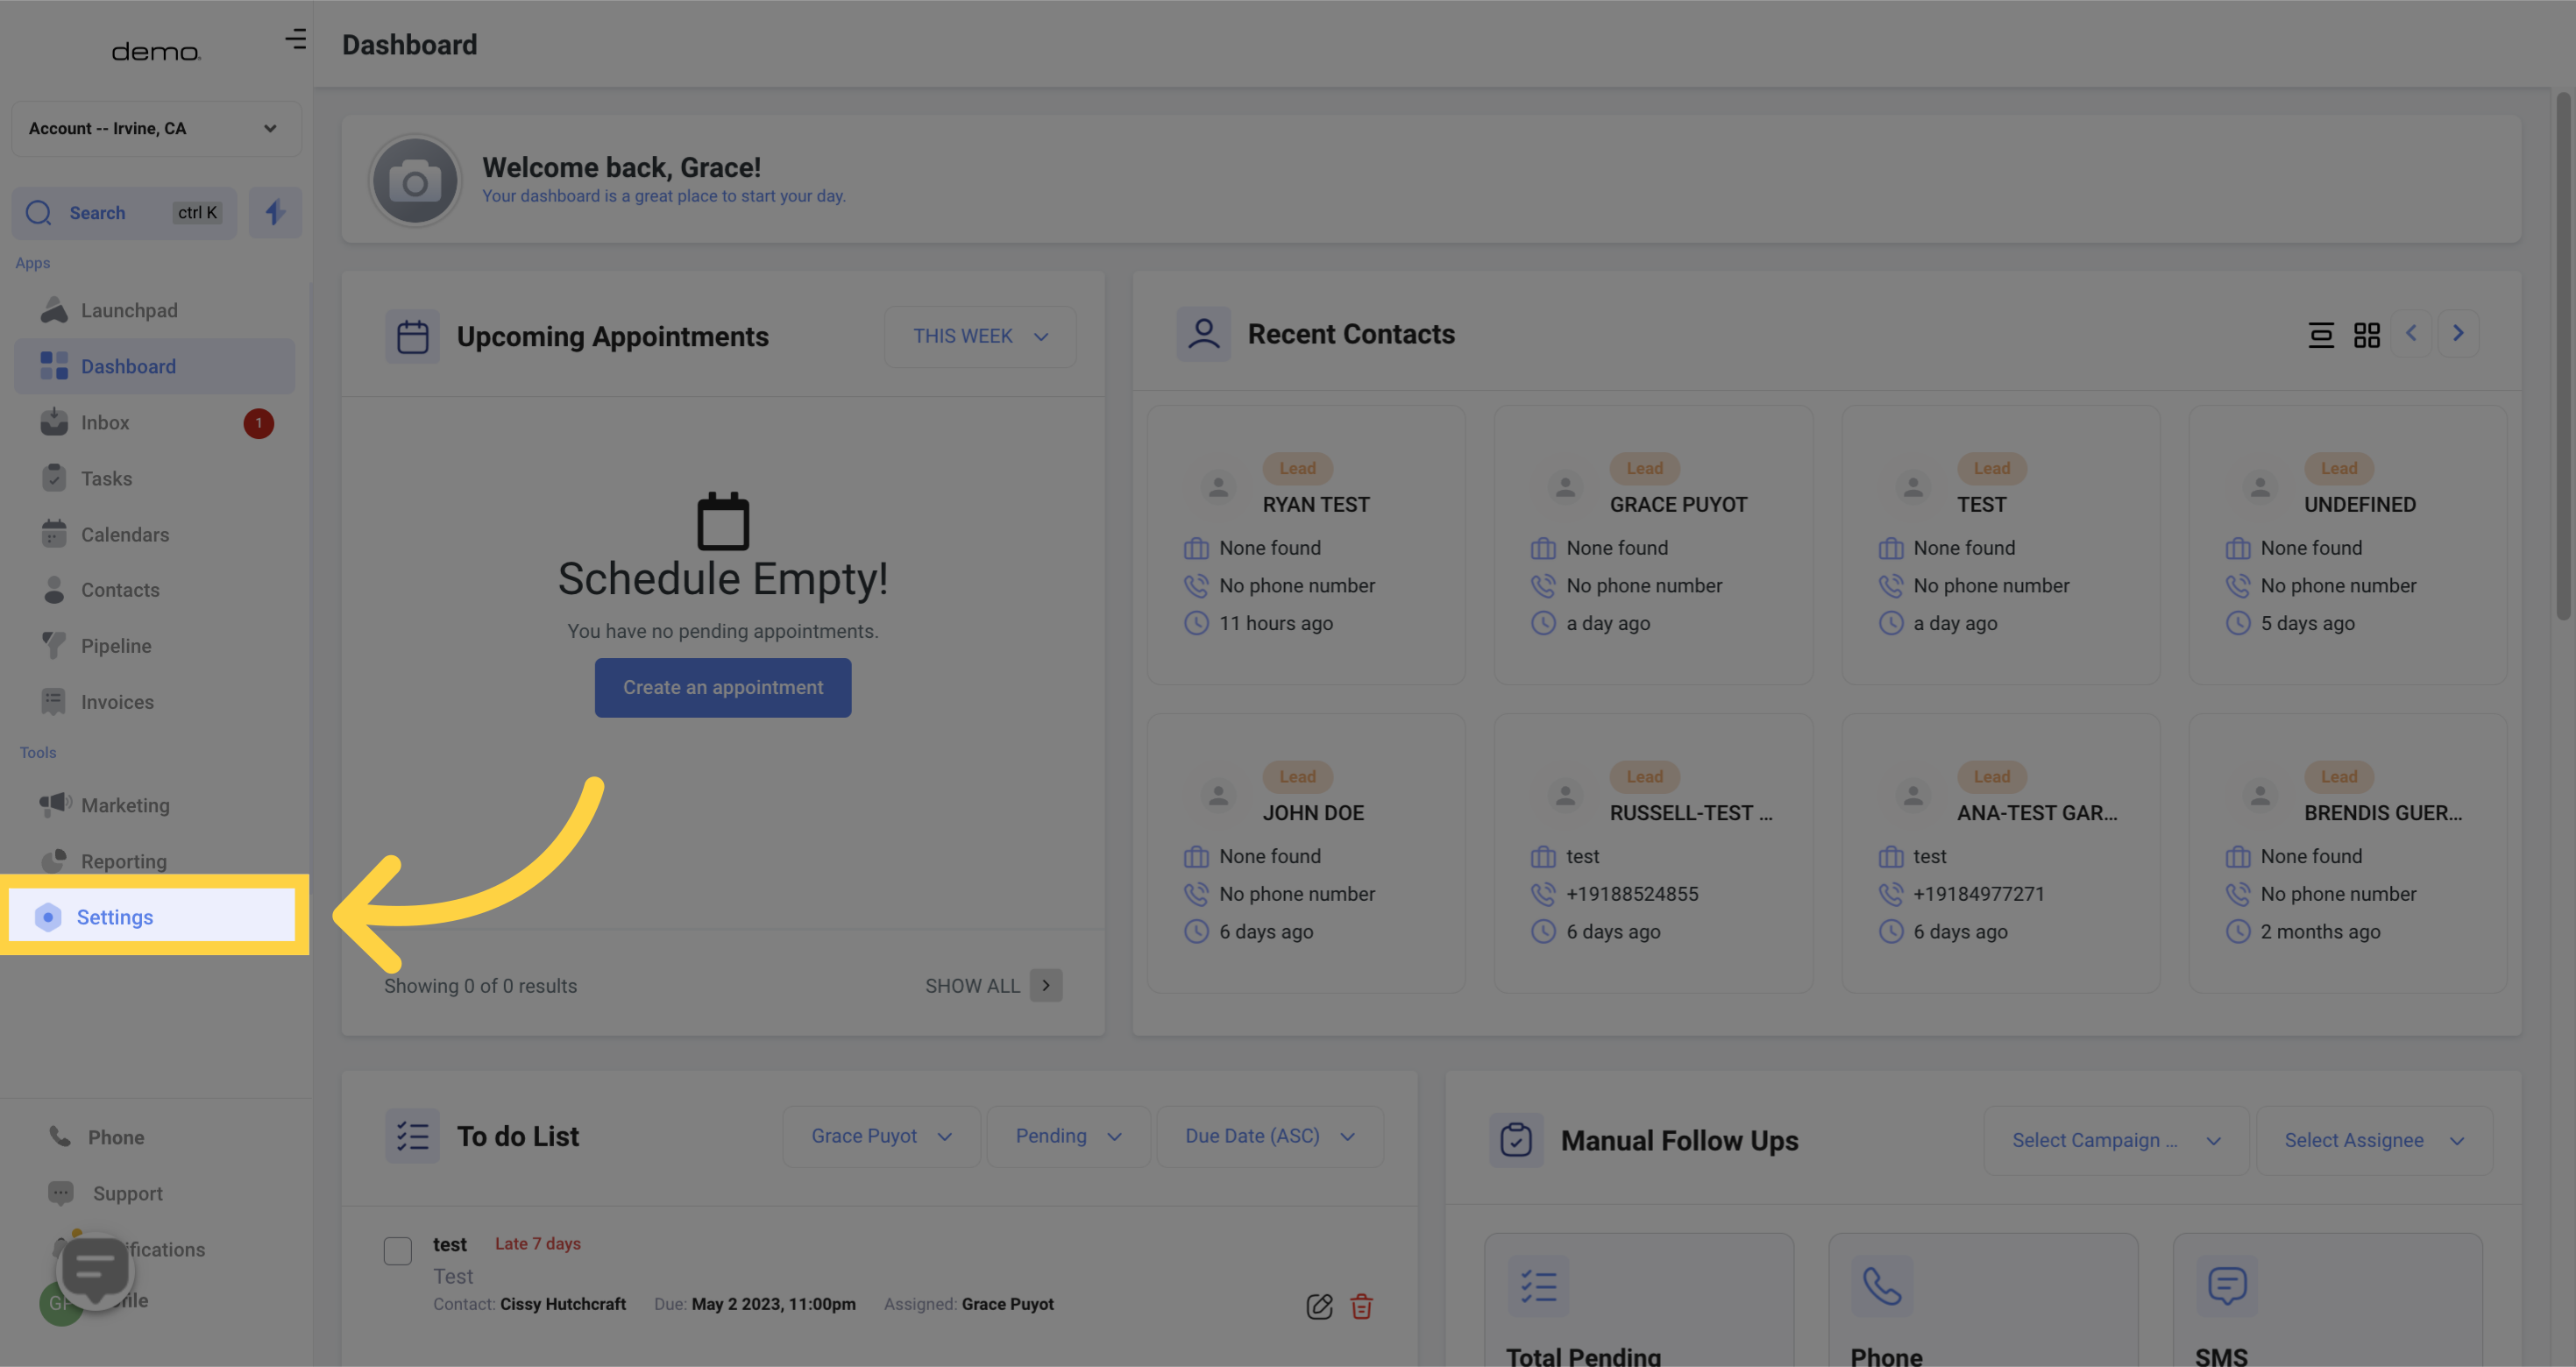Expand the Account Irvine, CA selector

[155, 128]
